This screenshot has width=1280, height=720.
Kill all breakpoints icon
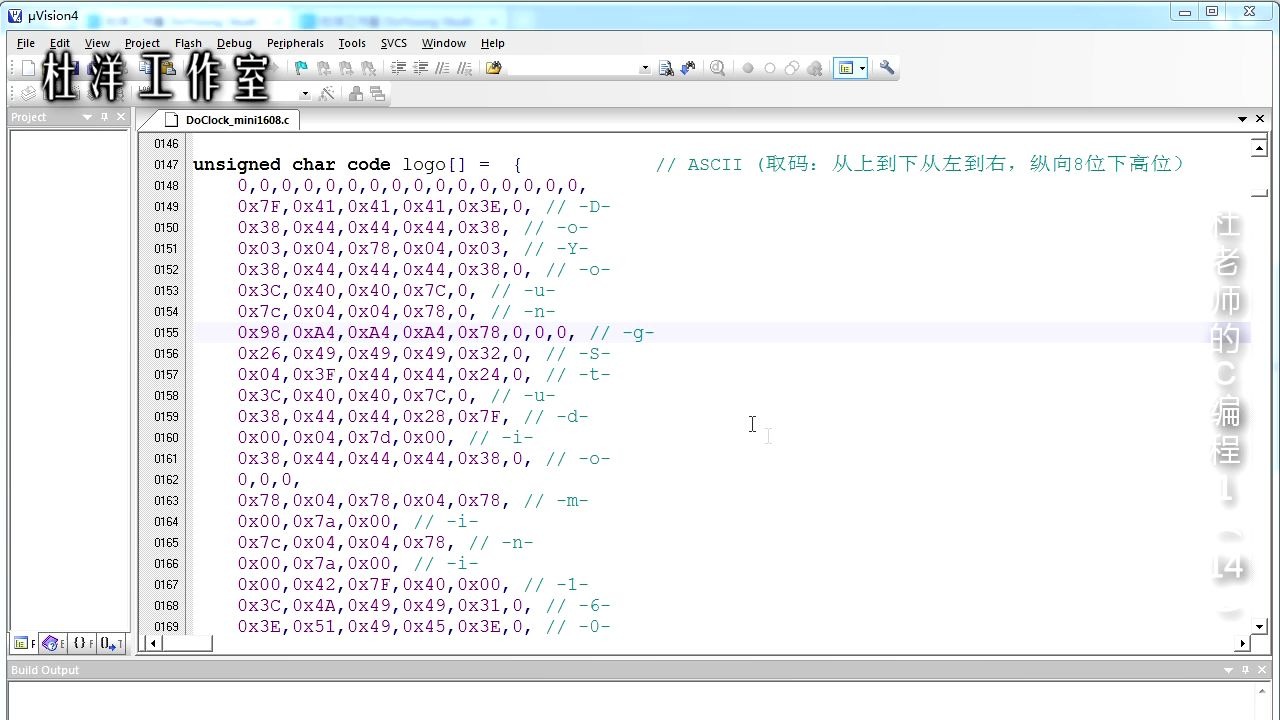(815, 68)
